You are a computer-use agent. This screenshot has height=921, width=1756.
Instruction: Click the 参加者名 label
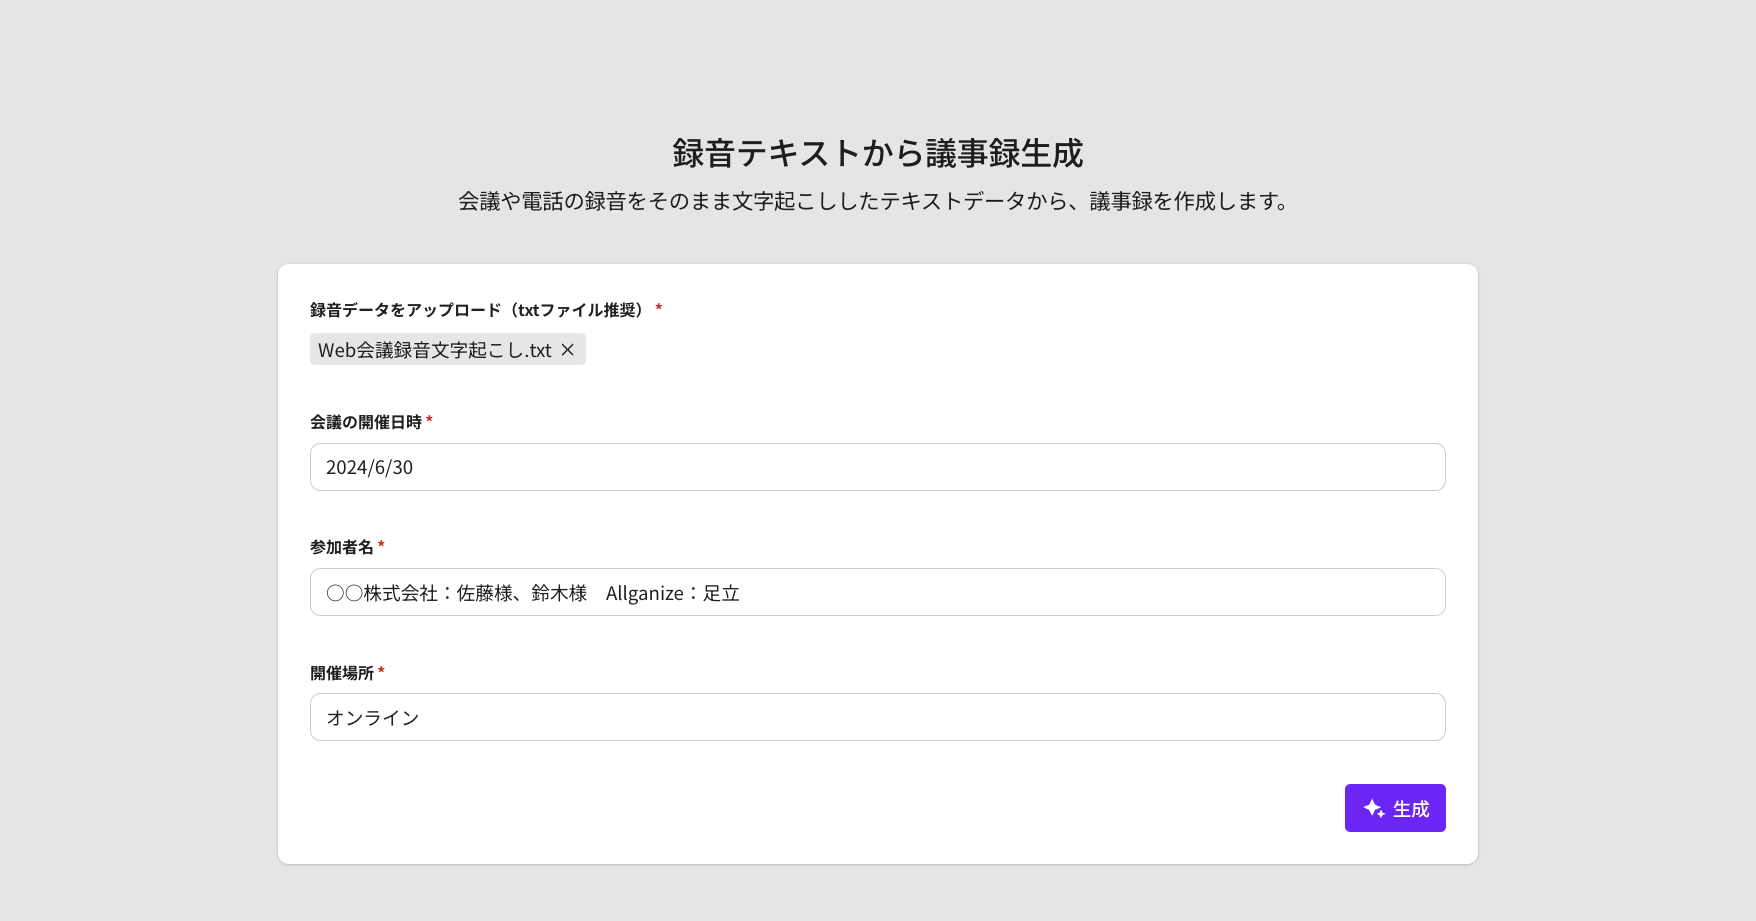tap(341, 547)
